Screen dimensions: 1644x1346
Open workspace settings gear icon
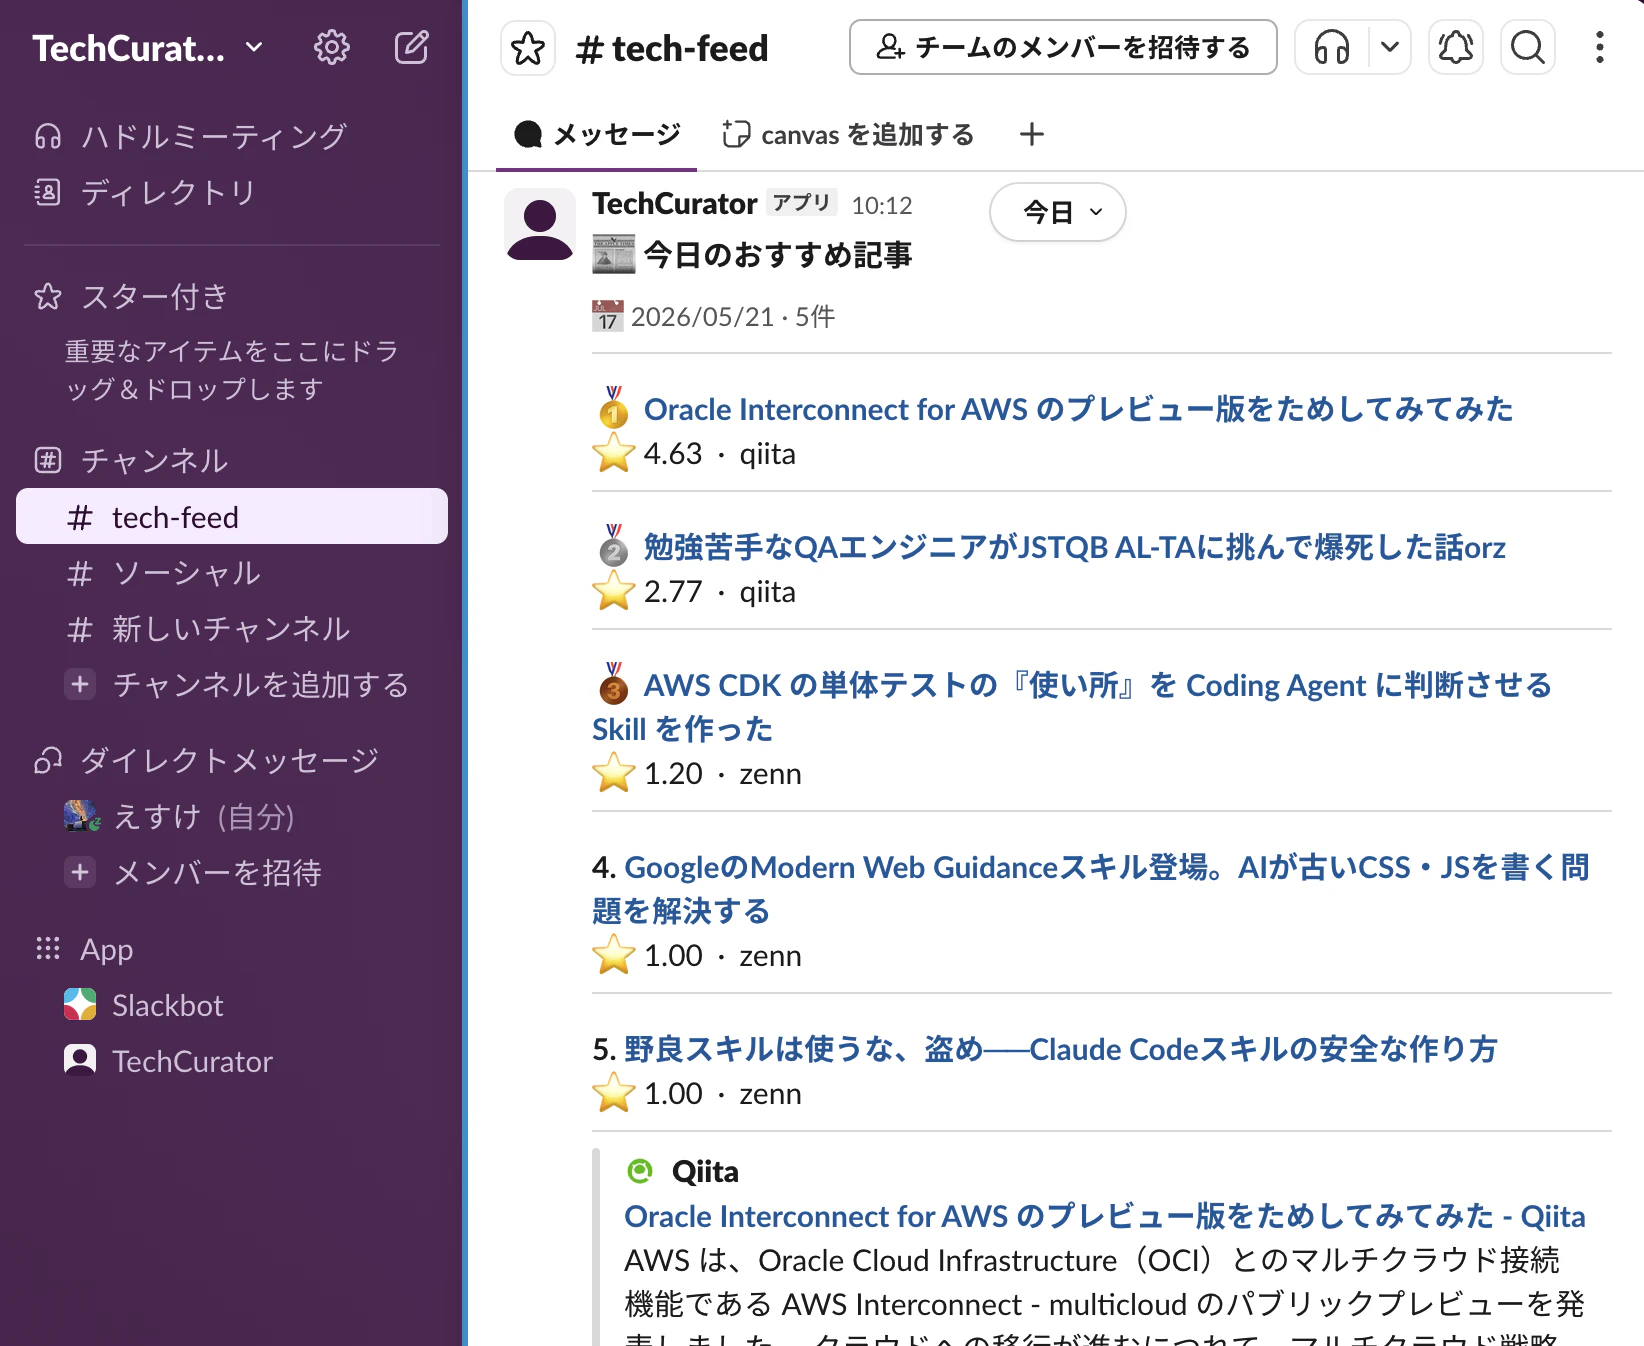331,47
